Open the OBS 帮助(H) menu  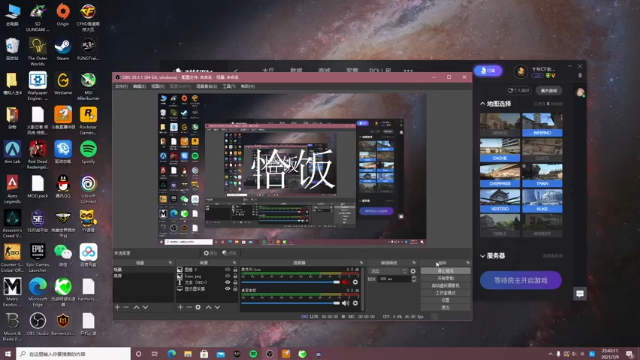point(248,87)
